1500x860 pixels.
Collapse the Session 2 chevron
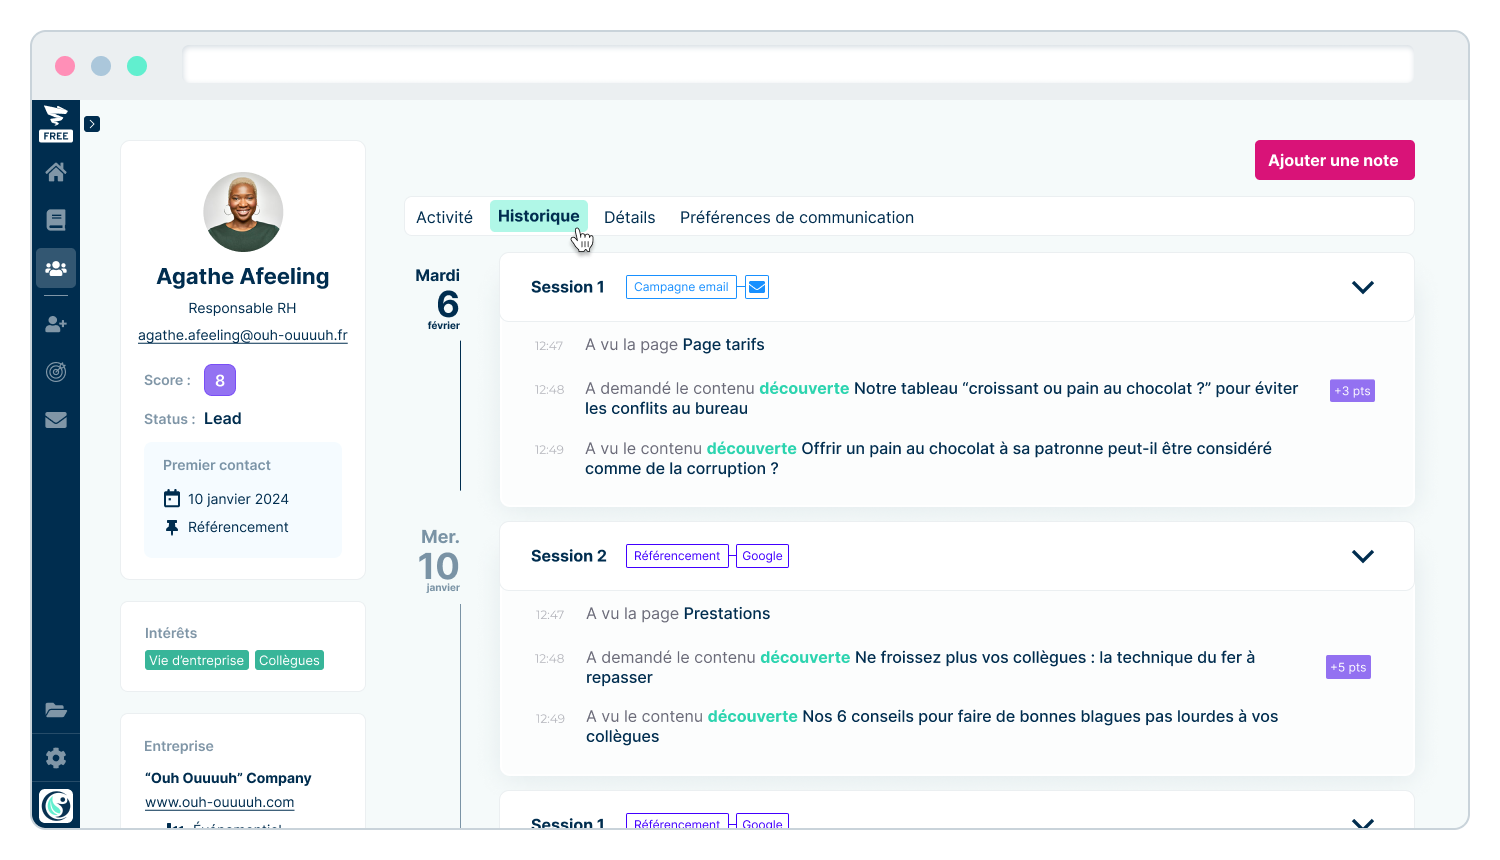1363,556
